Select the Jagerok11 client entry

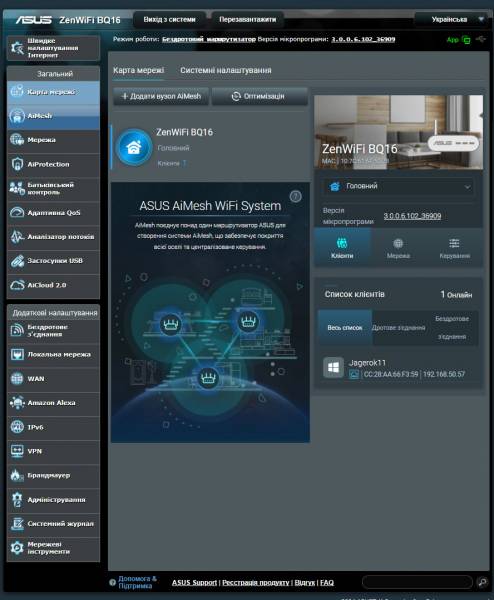coord(398,368)
